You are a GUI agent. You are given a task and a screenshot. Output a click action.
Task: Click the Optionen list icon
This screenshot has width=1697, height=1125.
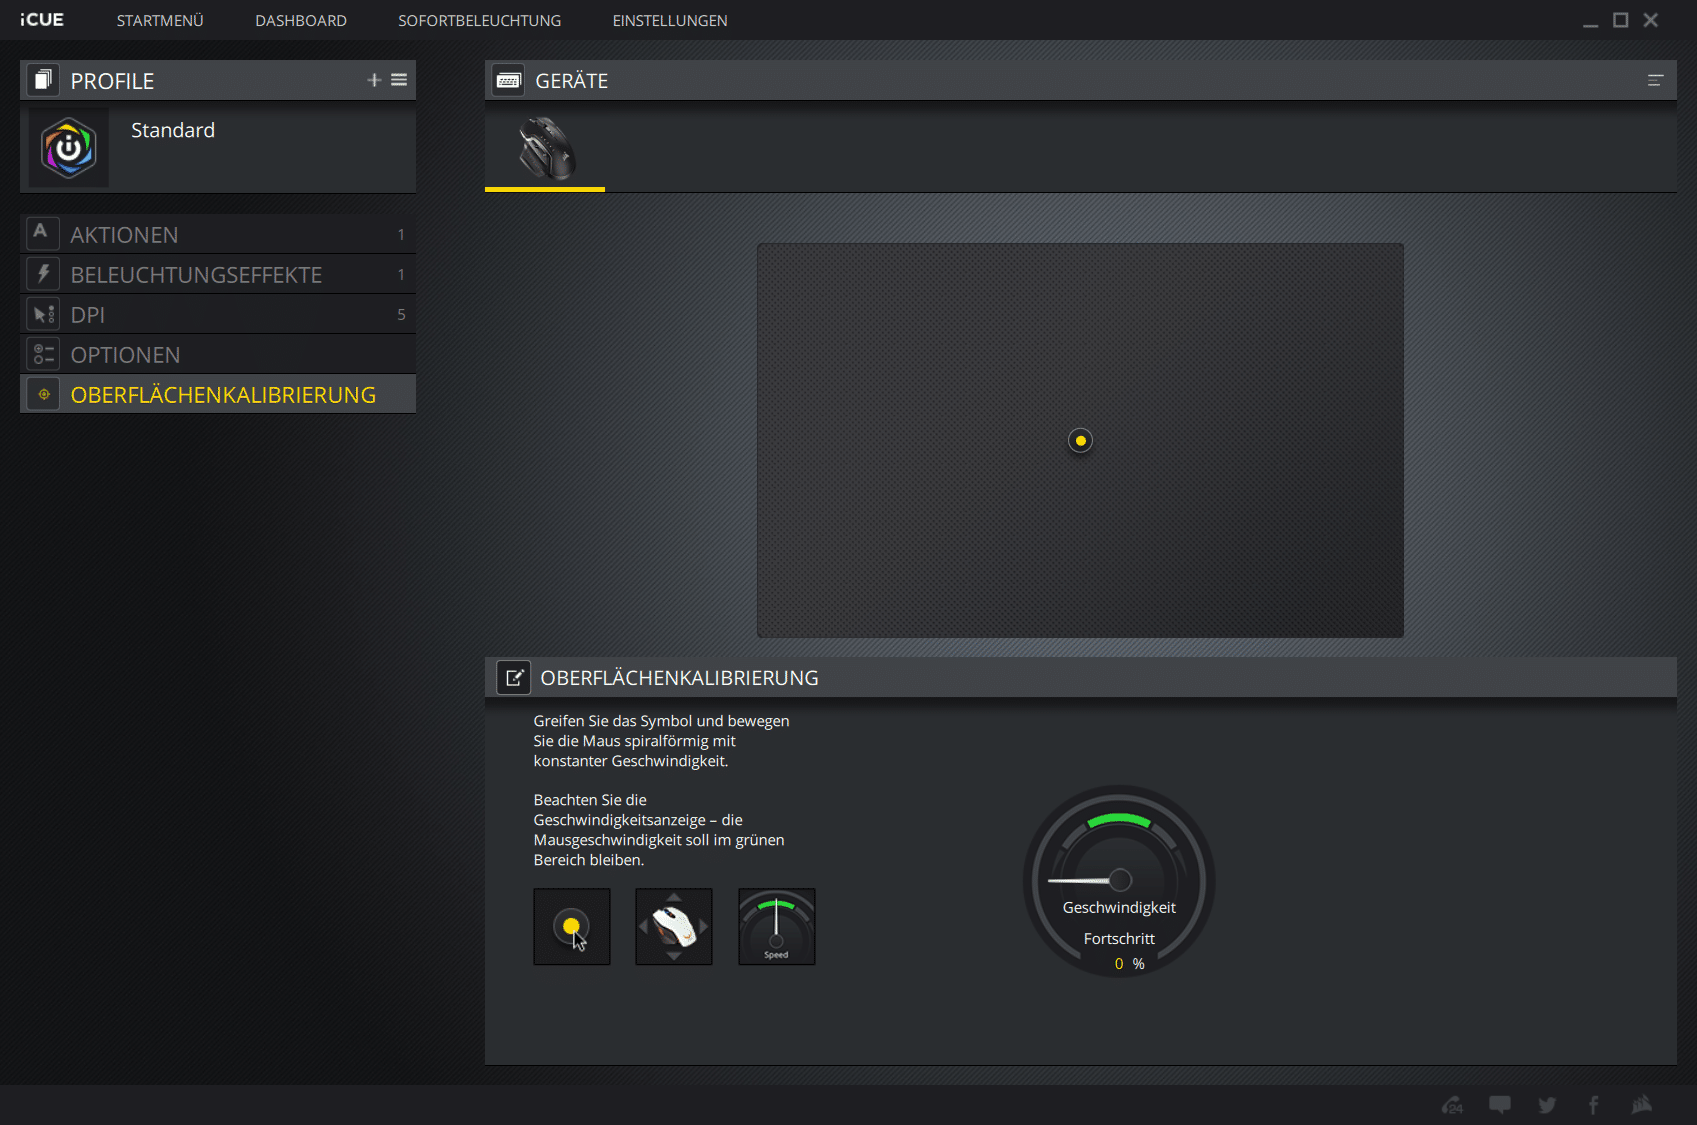43,355
